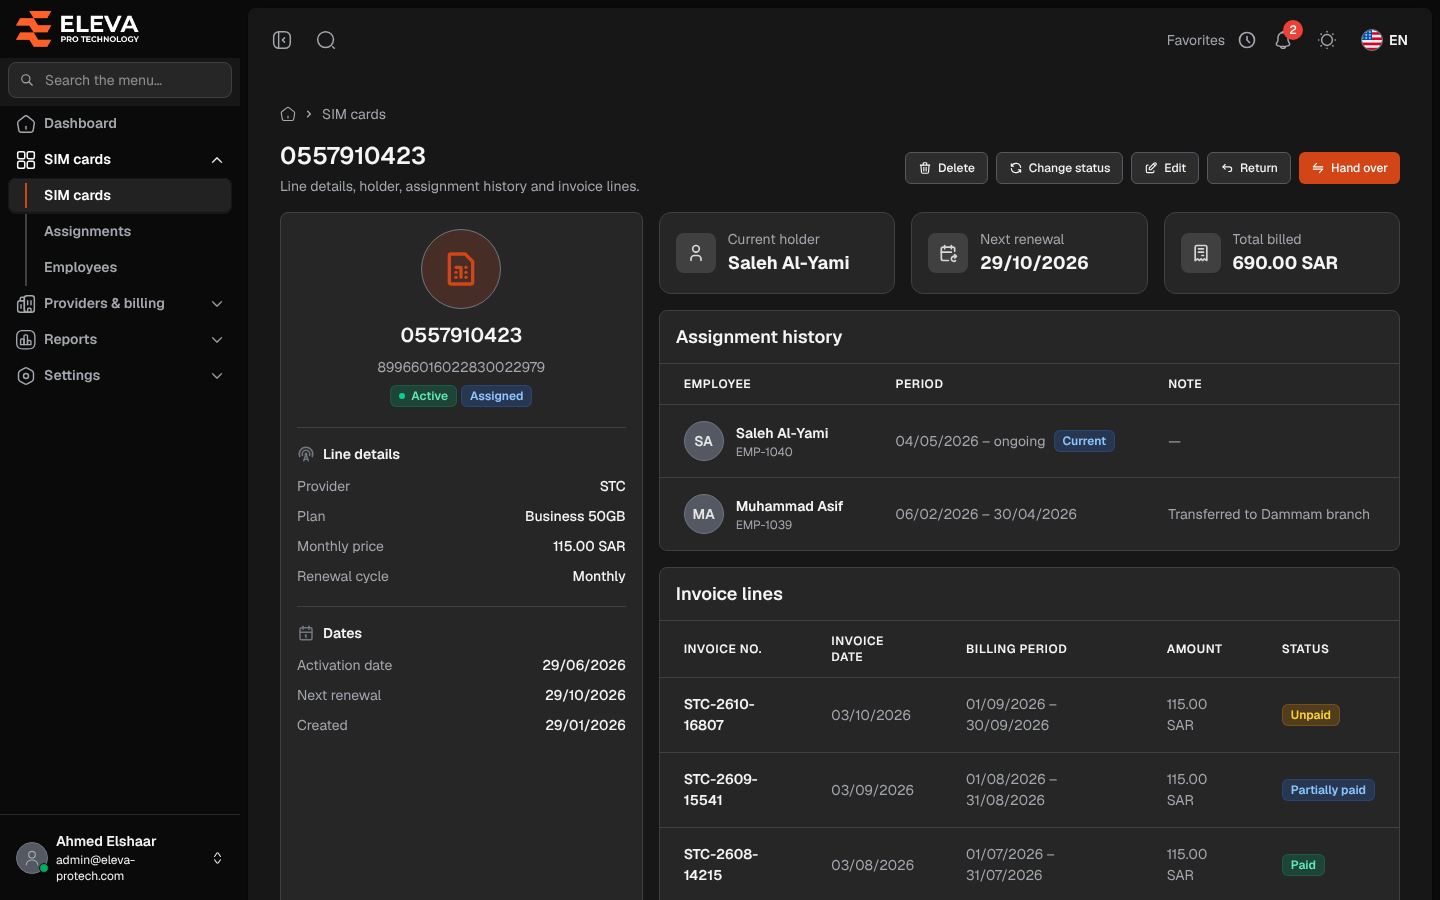Click the Assigned status badge
The height and width of the screenshot is (900, 1440).
(x=496, y=396)
